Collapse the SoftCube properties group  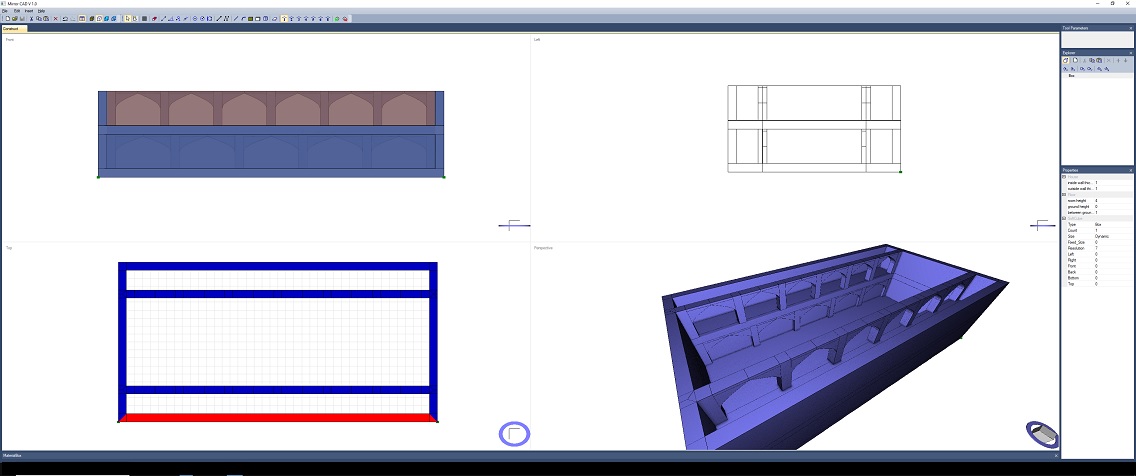click(1064, 219)
